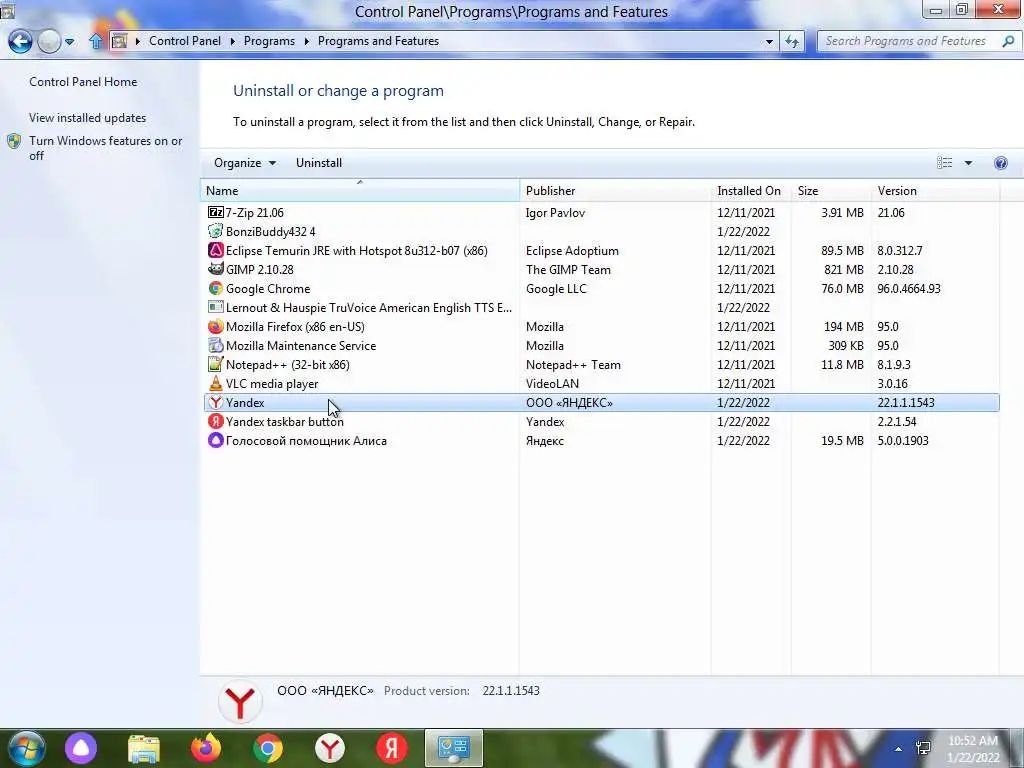The width and height of the screenshot is (1024, 768).
Task: Show hidden icons in system tray
Action: coord(899,749)
